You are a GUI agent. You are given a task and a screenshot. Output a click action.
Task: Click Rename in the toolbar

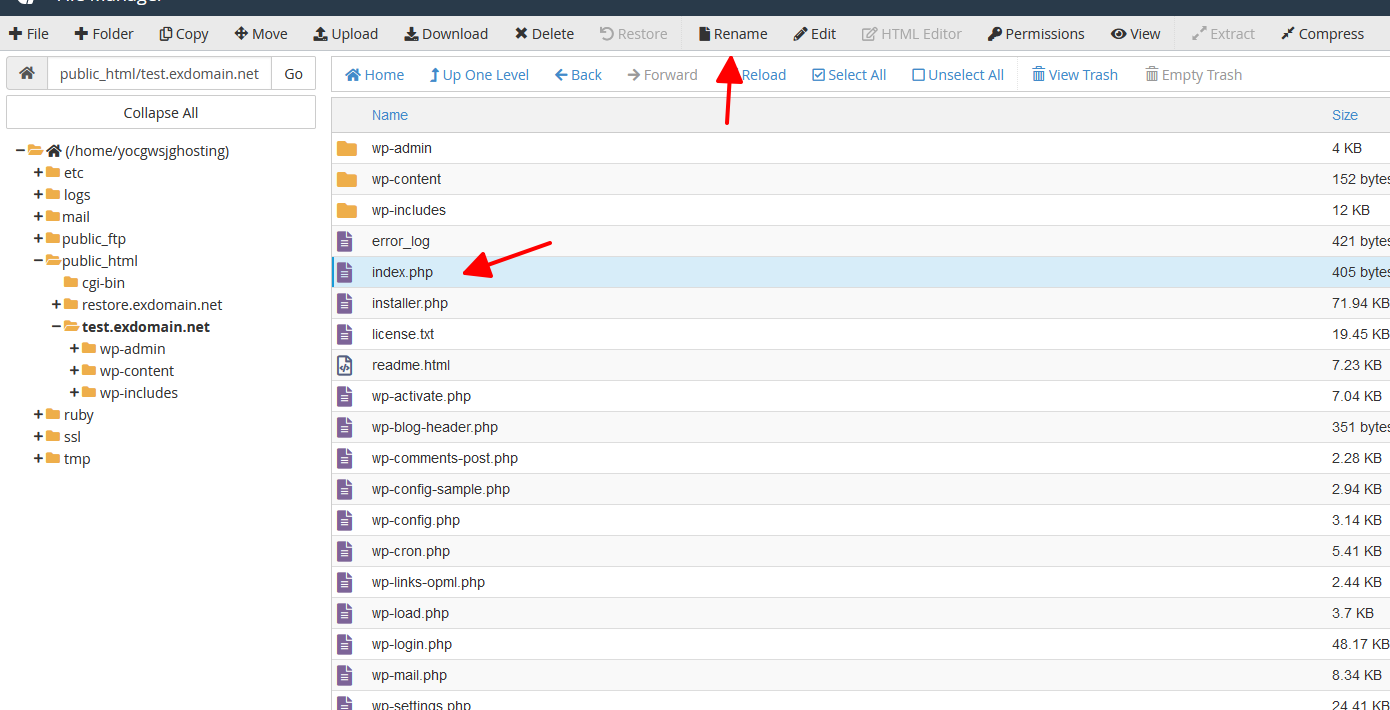(733, 34)
